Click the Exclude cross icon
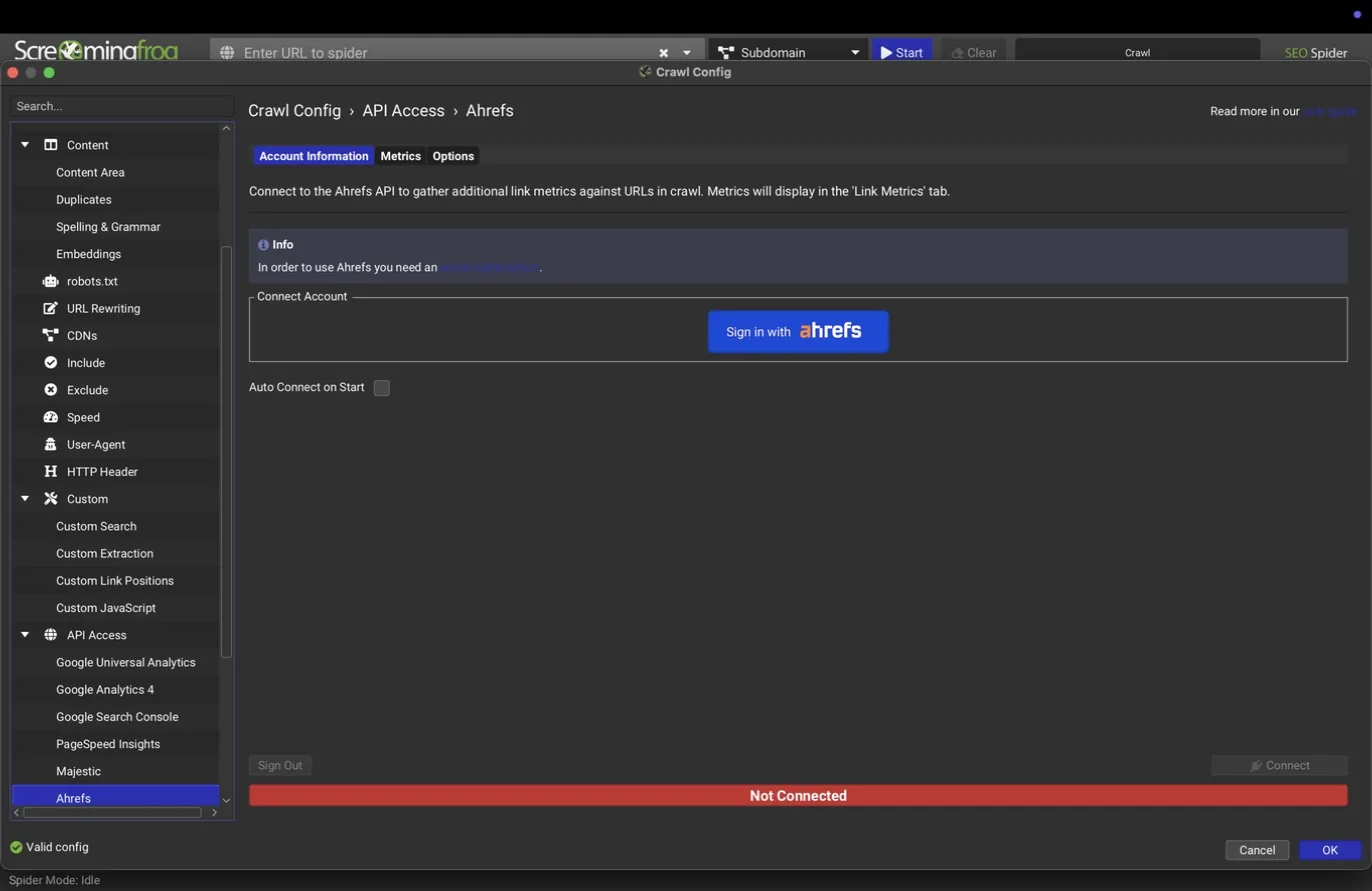 click(51, 389)
